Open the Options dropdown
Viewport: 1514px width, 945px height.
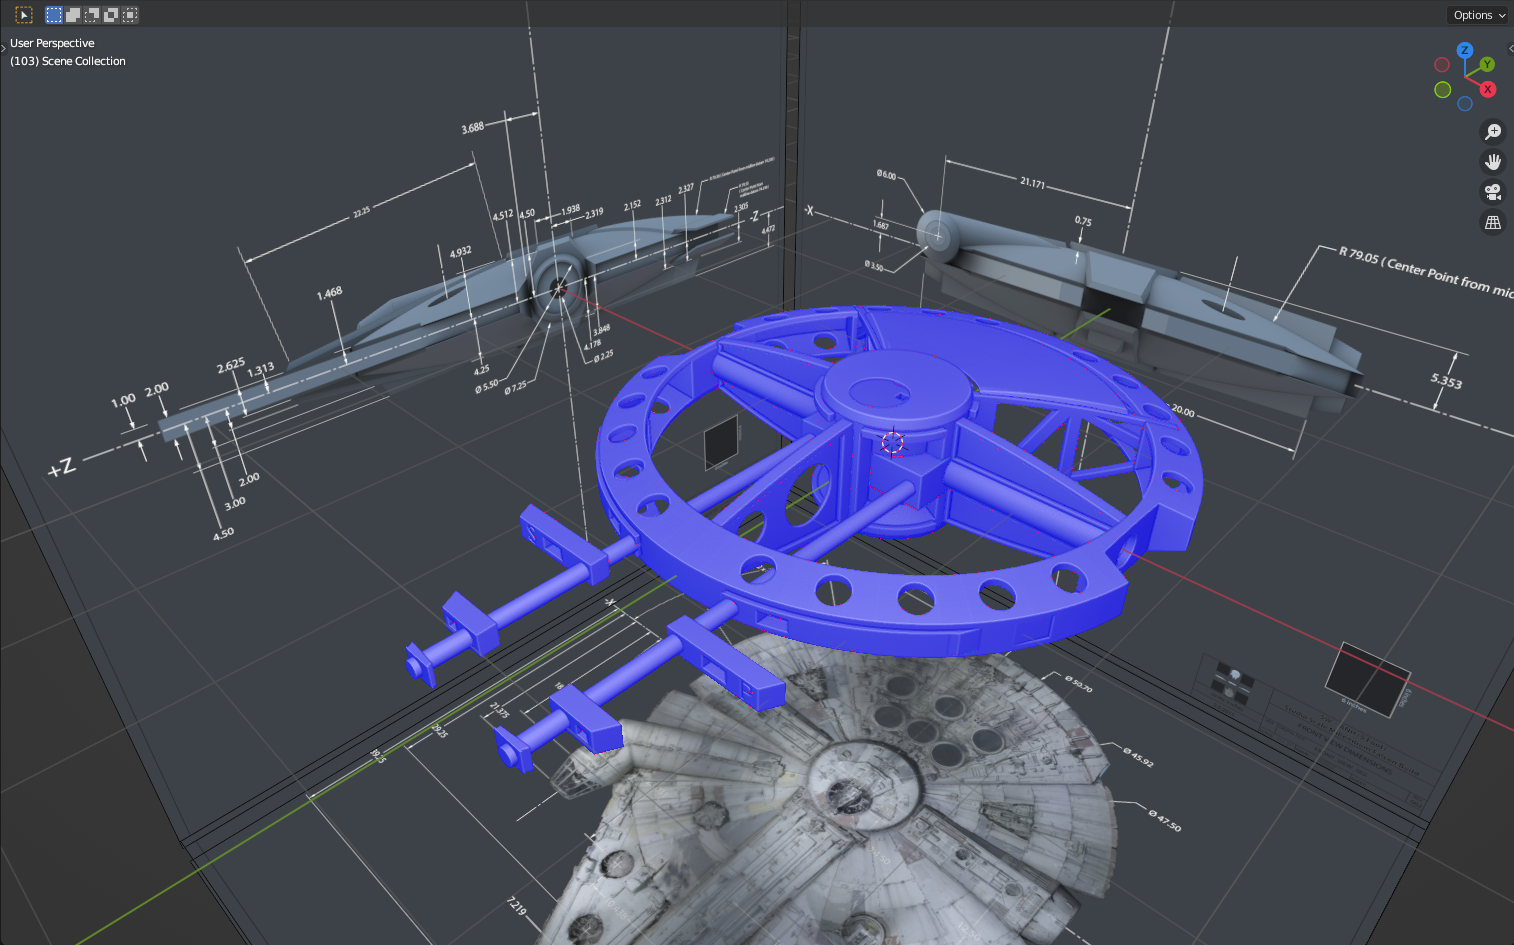pos(1479,15)
